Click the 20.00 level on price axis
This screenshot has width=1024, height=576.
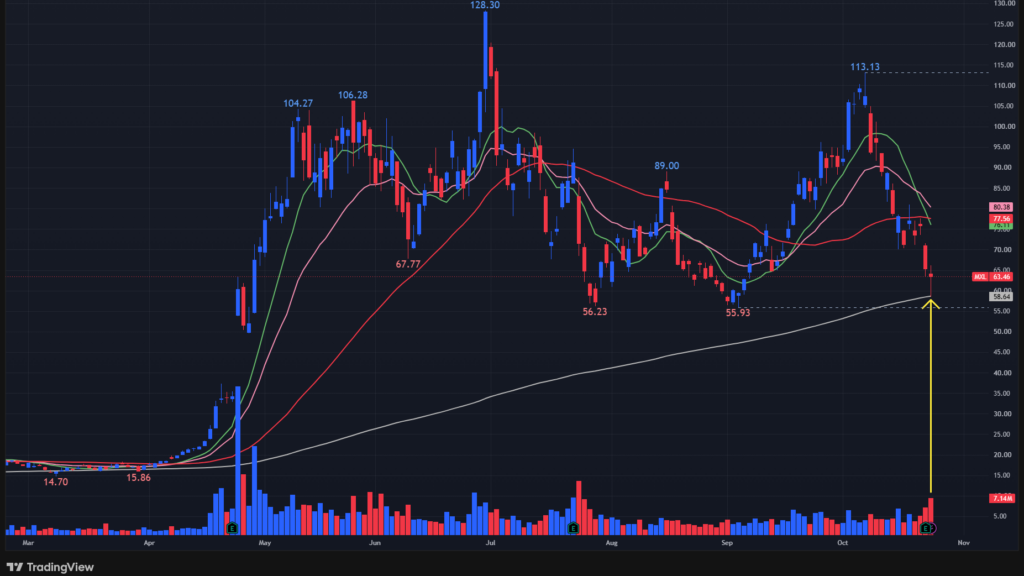tap(1004, 455)
